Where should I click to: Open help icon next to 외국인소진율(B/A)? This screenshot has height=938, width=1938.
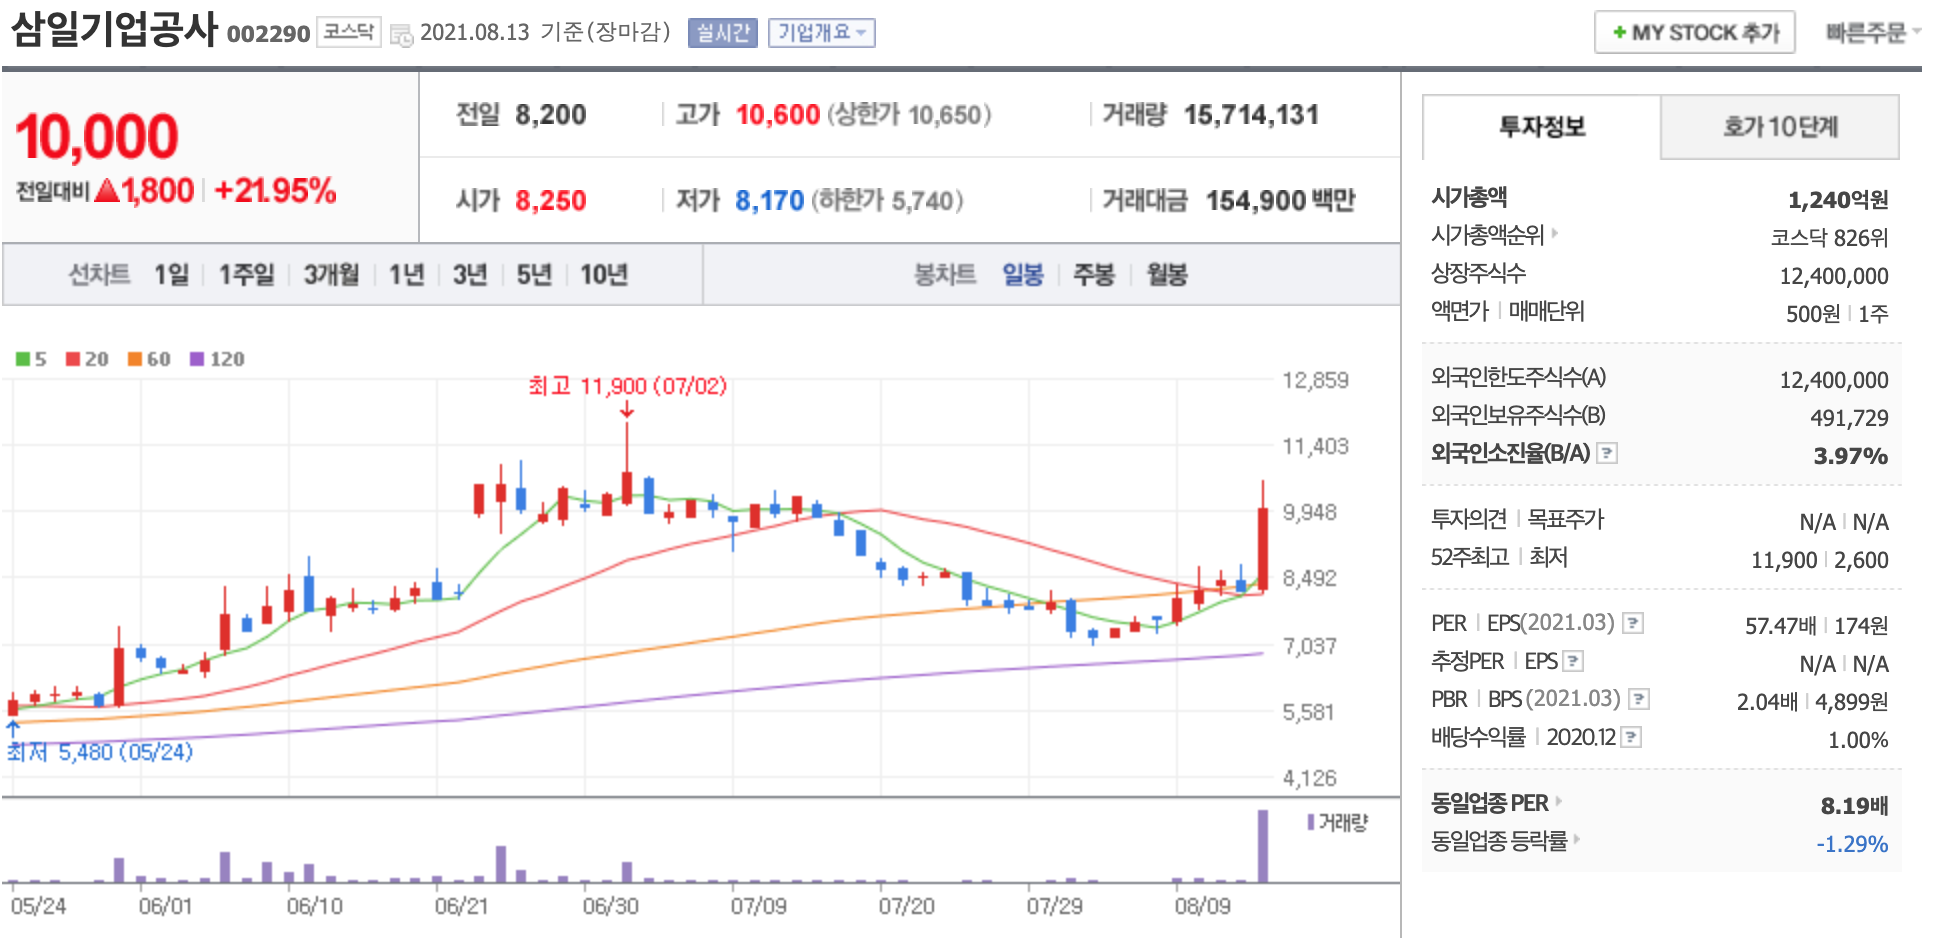[1607, 453]
